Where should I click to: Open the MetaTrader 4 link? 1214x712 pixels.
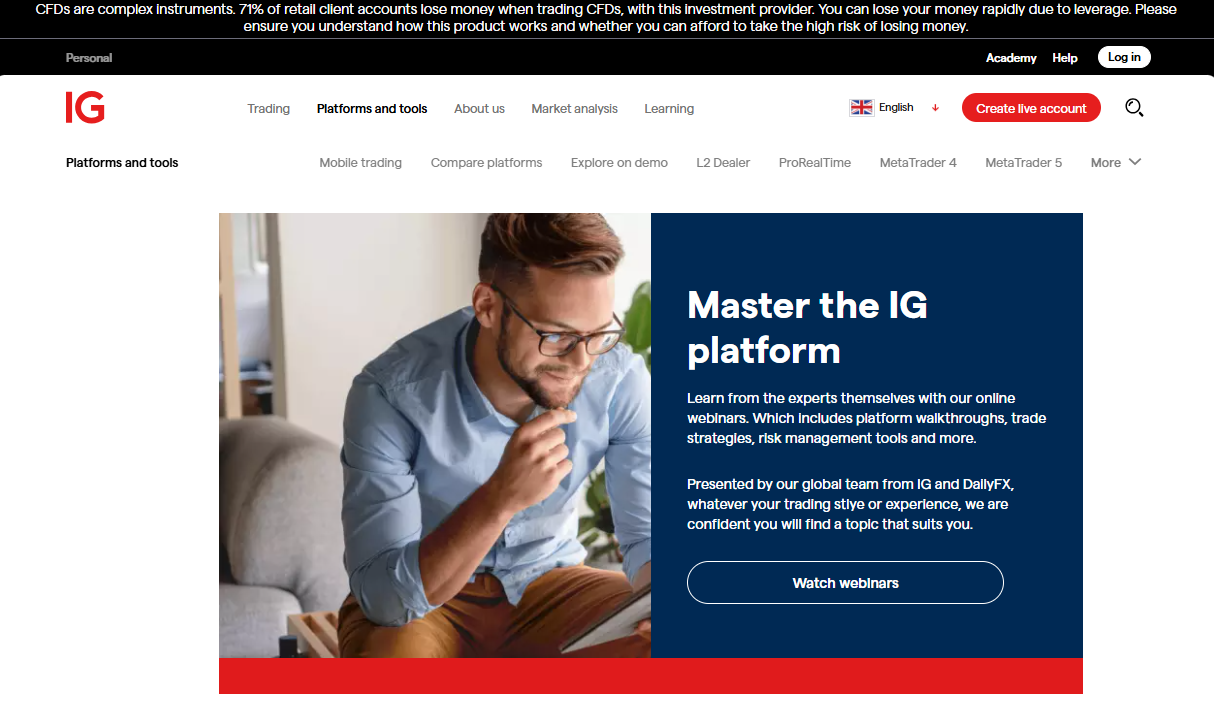coord(918,162)
